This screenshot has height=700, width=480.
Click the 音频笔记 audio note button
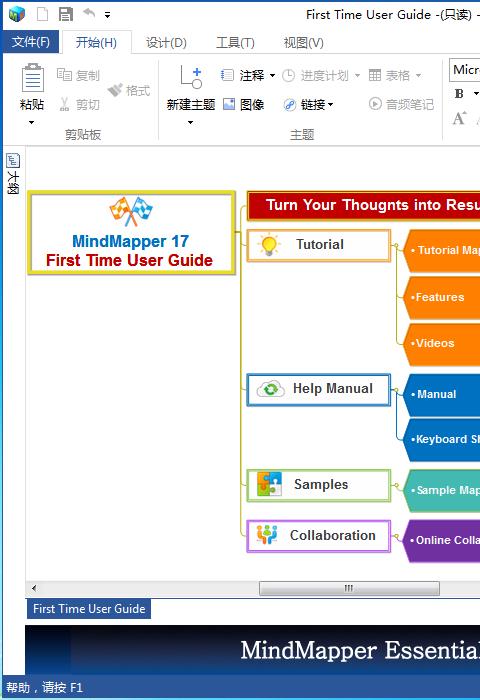tap(401, 104)
